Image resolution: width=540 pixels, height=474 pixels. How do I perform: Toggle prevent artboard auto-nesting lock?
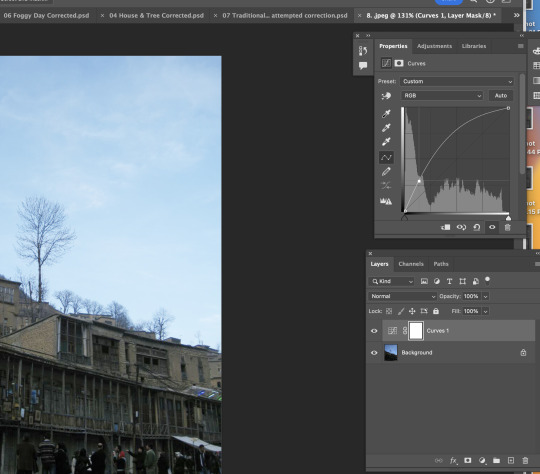(x=424, y=311)
